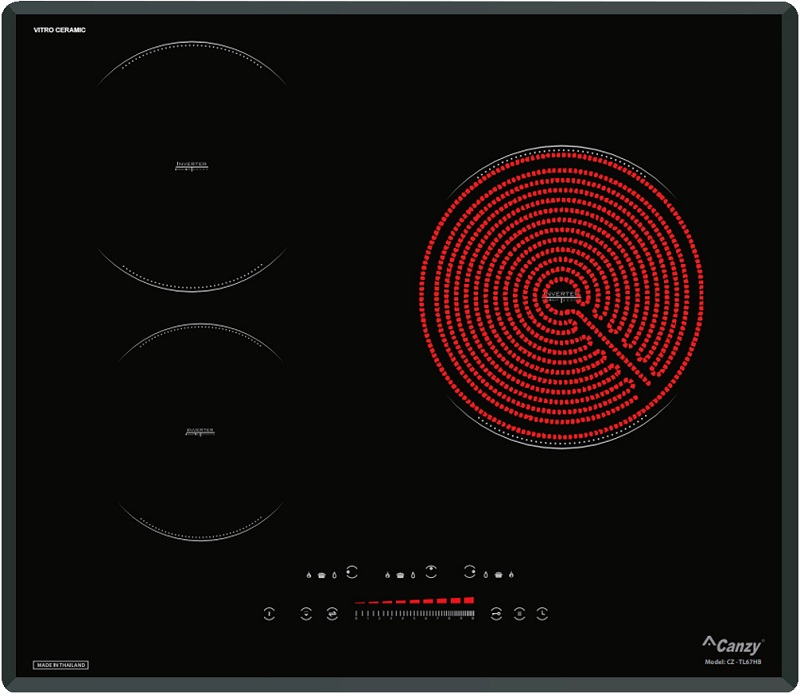Tap the red power level indicator bars

(x=415, y=601)
